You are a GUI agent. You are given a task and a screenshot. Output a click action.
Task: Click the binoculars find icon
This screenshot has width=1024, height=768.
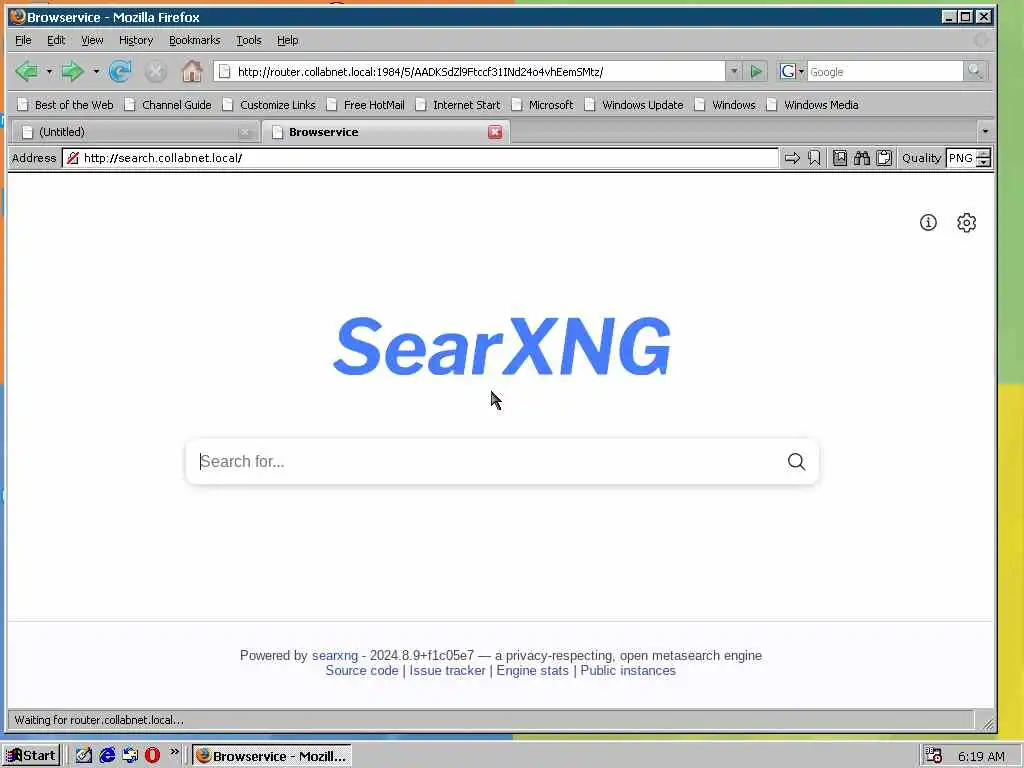(861, 158)
